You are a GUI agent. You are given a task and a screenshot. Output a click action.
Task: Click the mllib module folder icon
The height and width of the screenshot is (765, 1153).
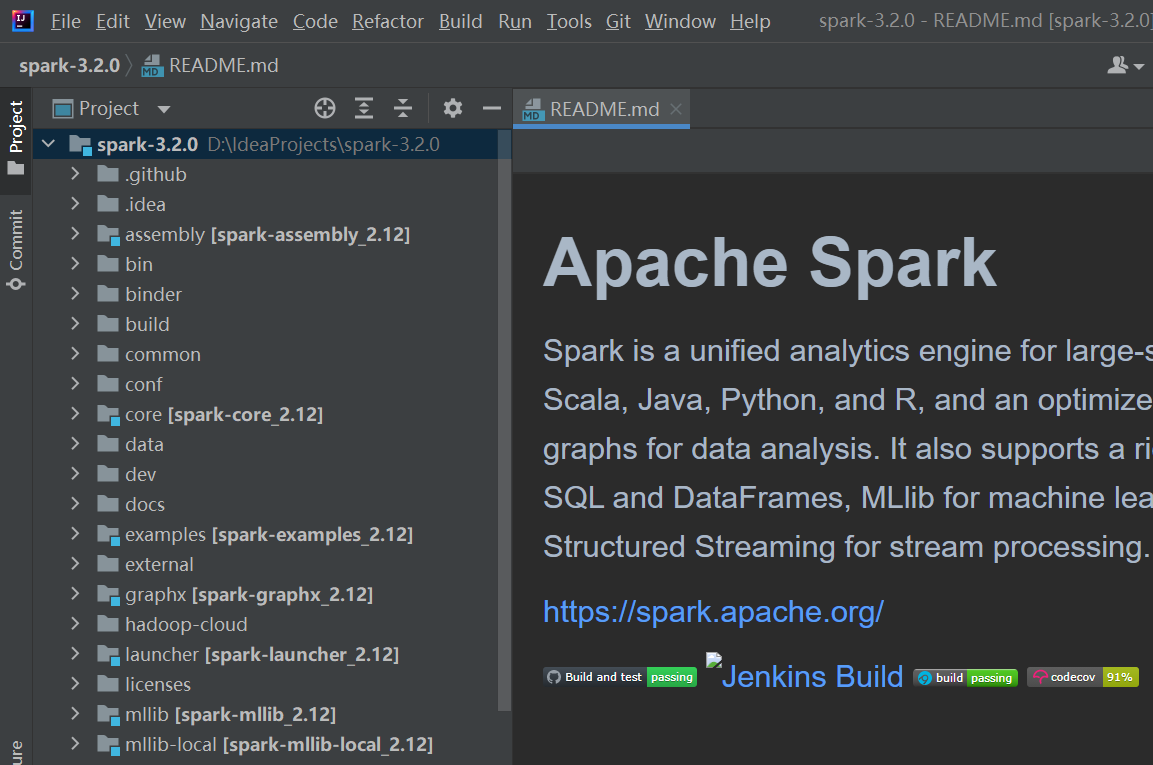(x=108, y=716)
